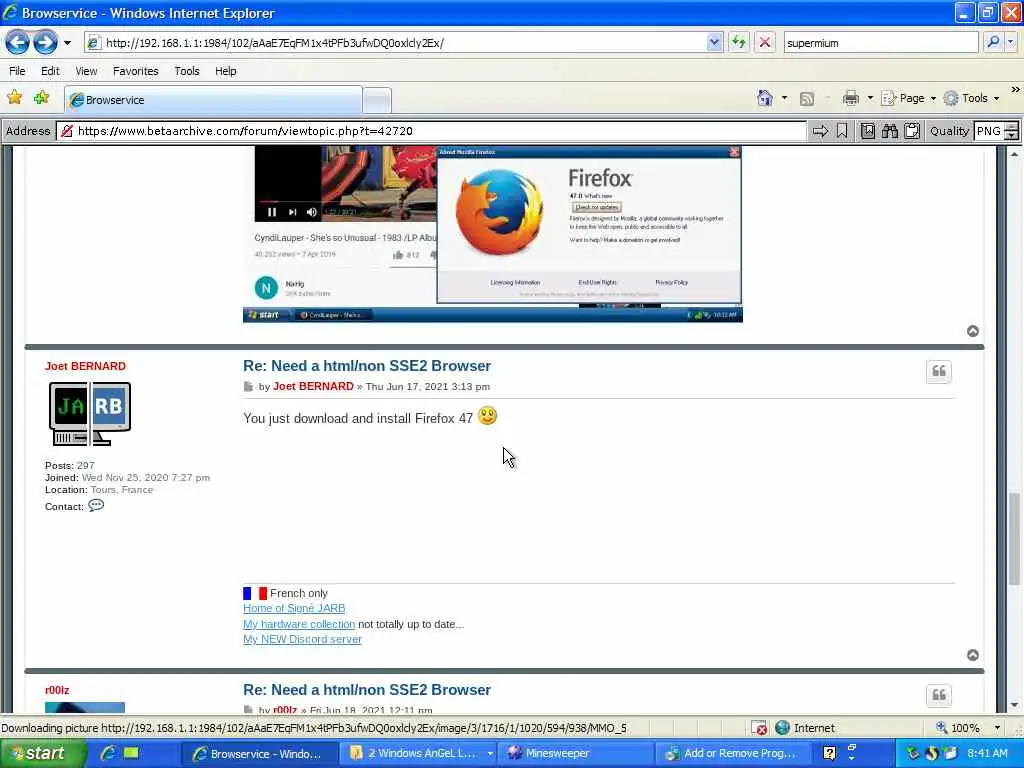Open Joet BERNARD post title link
This screenshot has width=1024, height=768.
pos(367,366)
